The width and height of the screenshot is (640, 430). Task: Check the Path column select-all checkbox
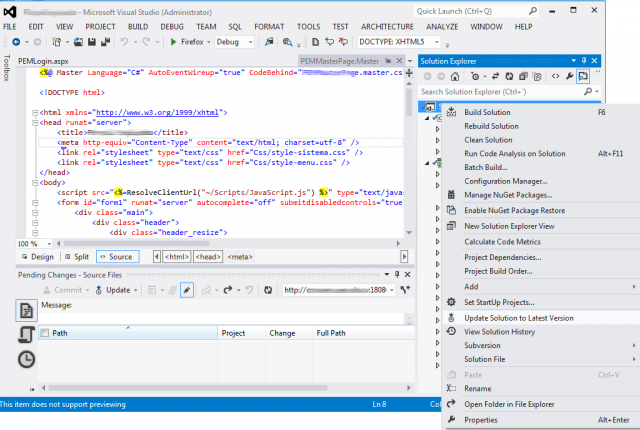click(x=45, y=333)
